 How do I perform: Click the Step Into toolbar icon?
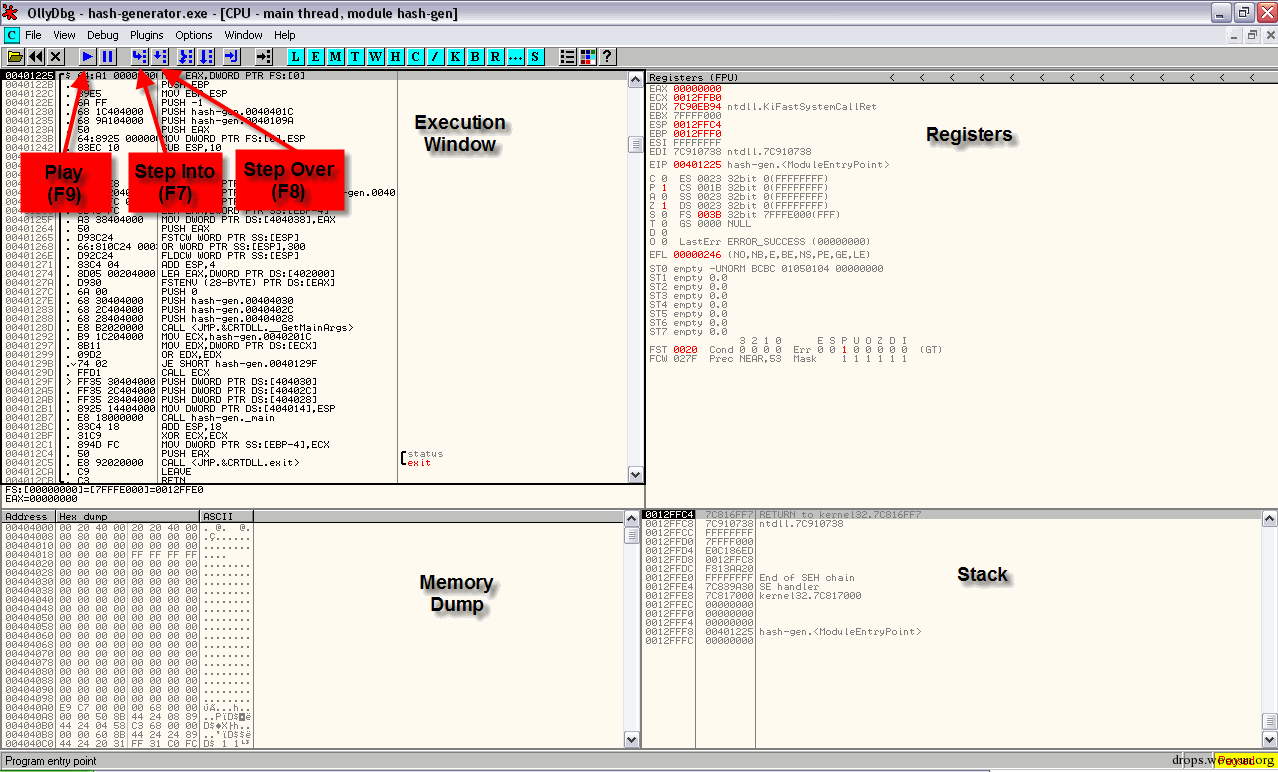tap(139, 57)
